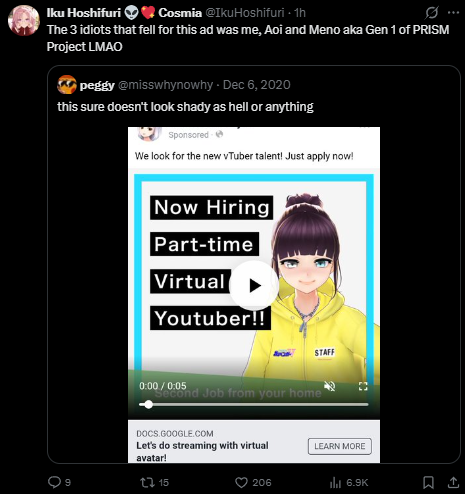The height and width of the screenshot is (494, 465).
Task: Click the video progress slider handle
Action: pos(149,404)
